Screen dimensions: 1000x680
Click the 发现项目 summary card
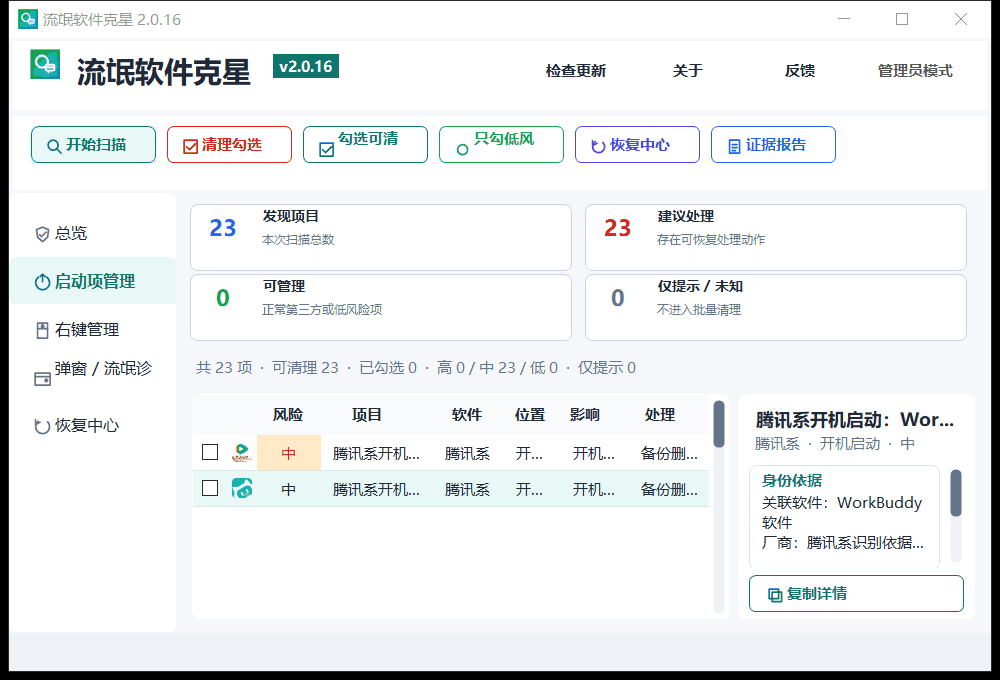pos(381,237)
